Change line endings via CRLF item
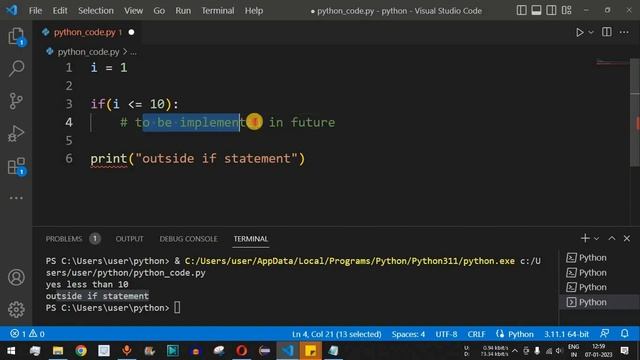Viewport: 640px width, 360px height. click(x=476, y=334)
